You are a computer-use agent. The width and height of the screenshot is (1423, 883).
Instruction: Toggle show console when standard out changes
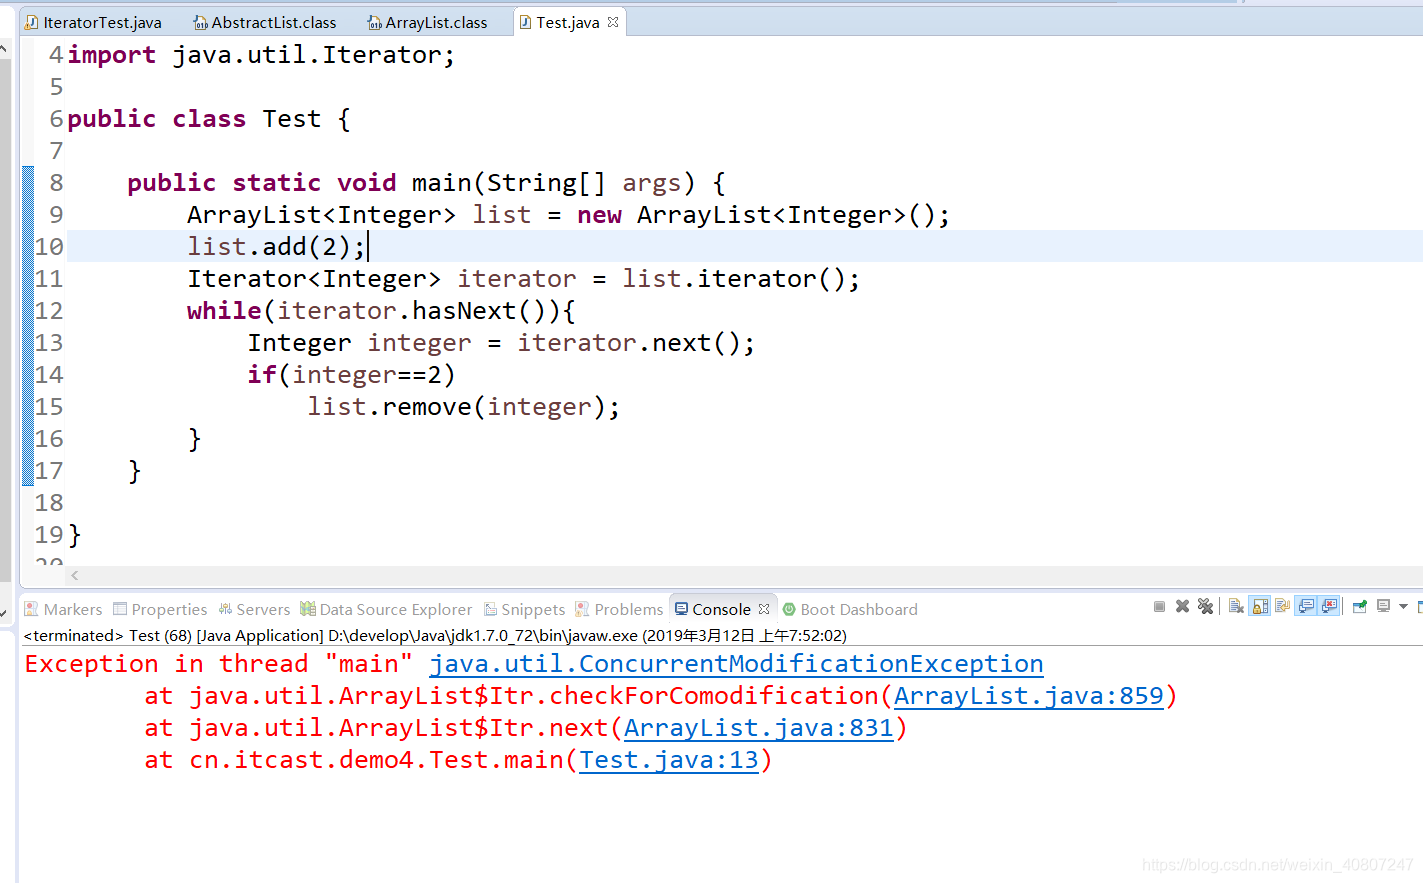(1306, 606)
